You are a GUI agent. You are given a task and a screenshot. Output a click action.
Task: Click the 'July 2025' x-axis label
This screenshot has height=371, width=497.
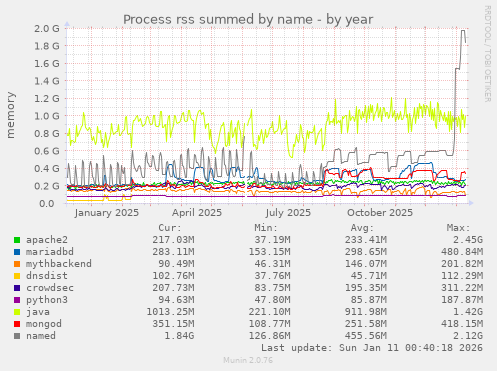pyautogui.click(x=288, y=213)
